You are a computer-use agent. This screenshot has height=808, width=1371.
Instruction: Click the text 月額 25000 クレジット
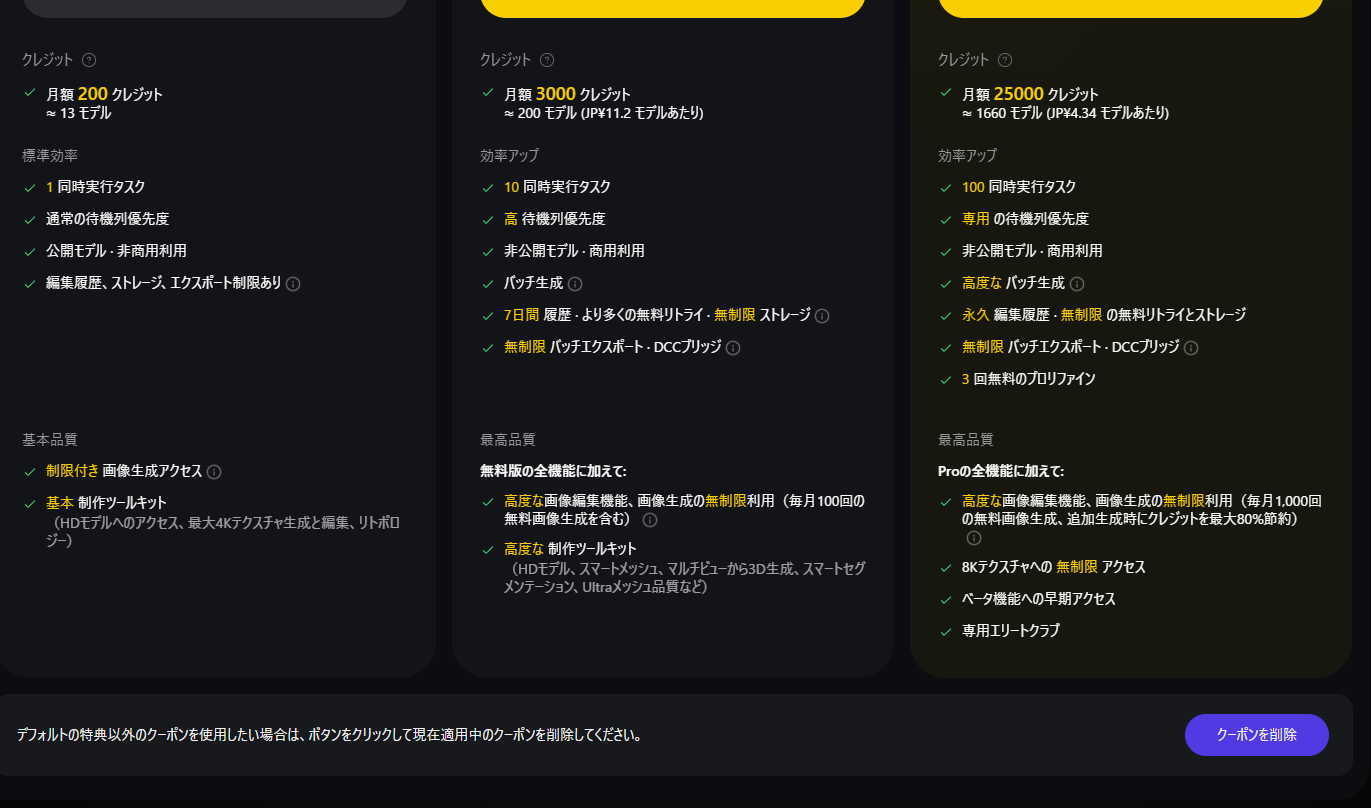pos(1030,94)
